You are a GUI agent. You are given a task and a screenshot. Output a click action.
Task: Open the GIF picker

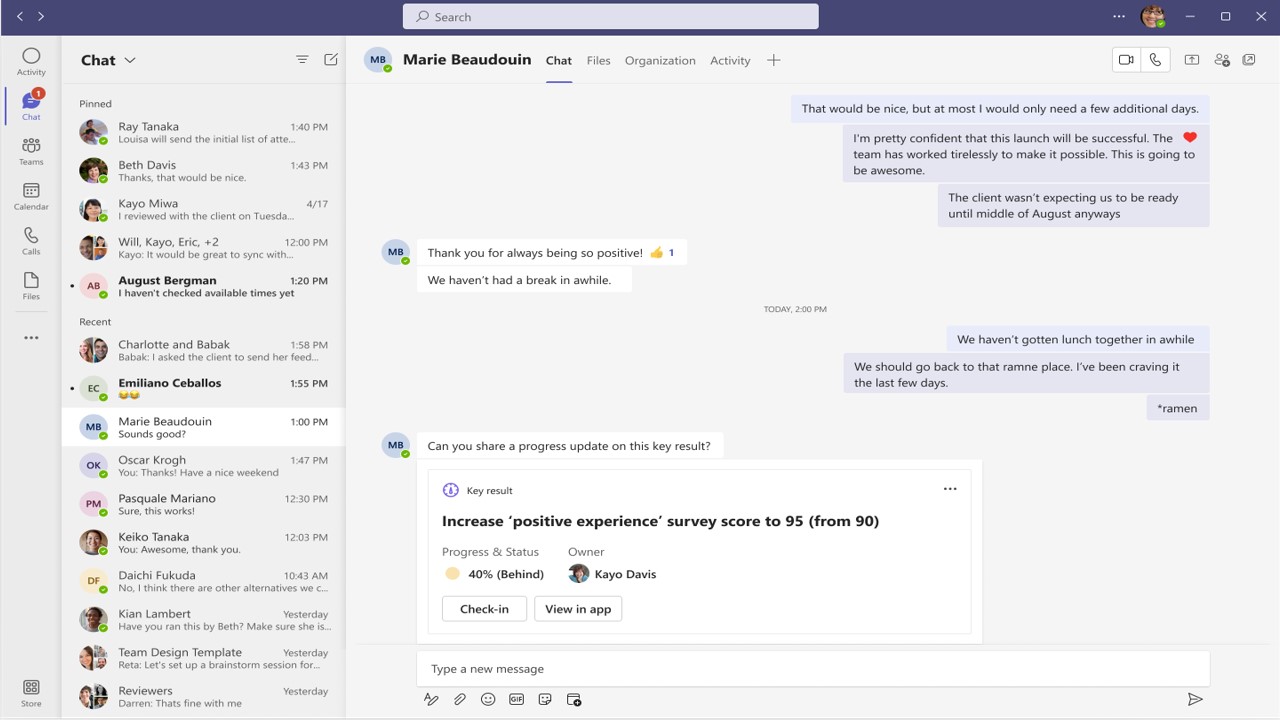click(x=516, y=700)
